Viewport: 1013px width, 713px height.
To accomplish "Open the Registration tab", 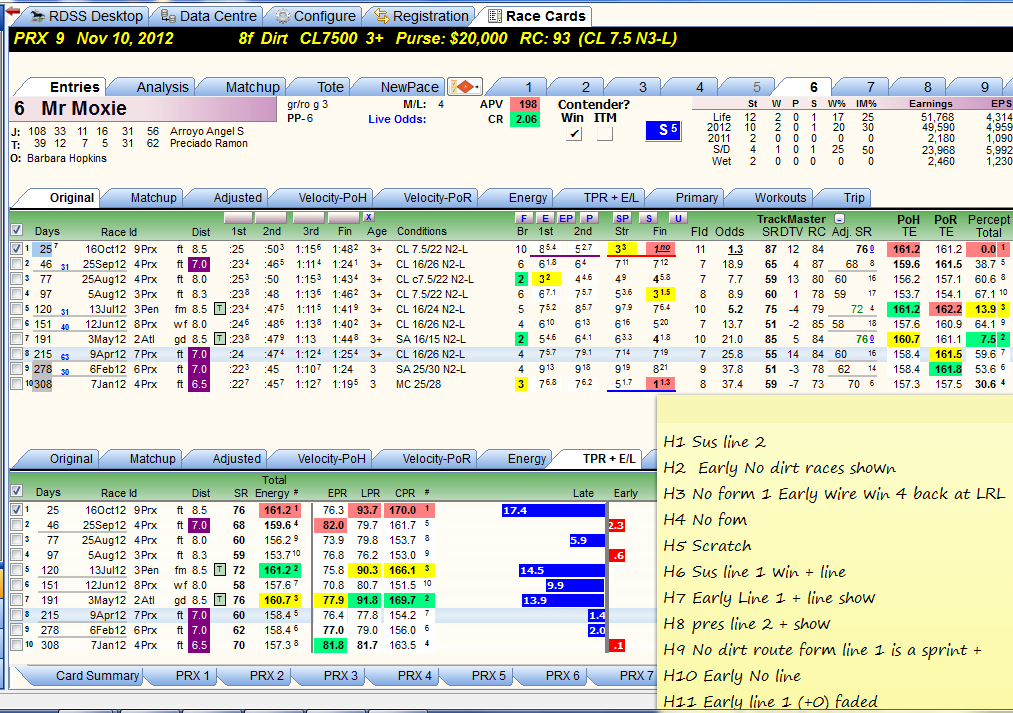I will click(x=421, y=16).
